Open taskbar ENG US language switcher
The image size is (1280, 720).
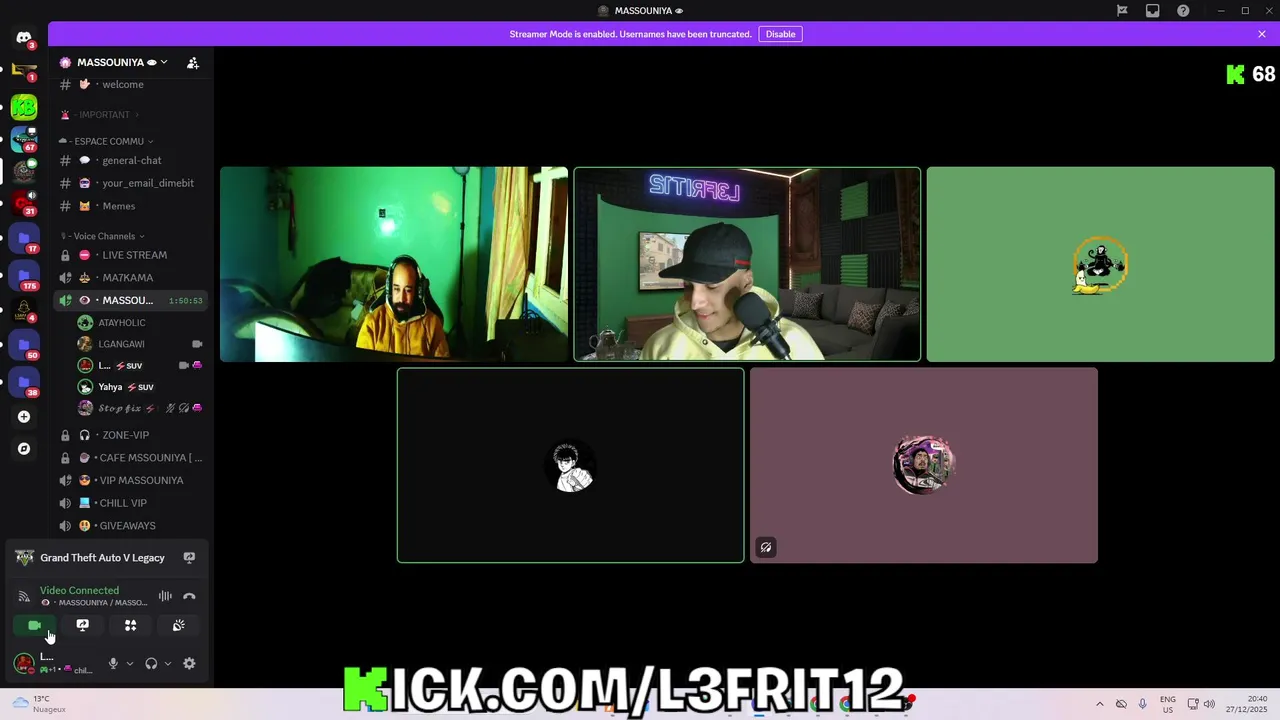click(1168, 704)
